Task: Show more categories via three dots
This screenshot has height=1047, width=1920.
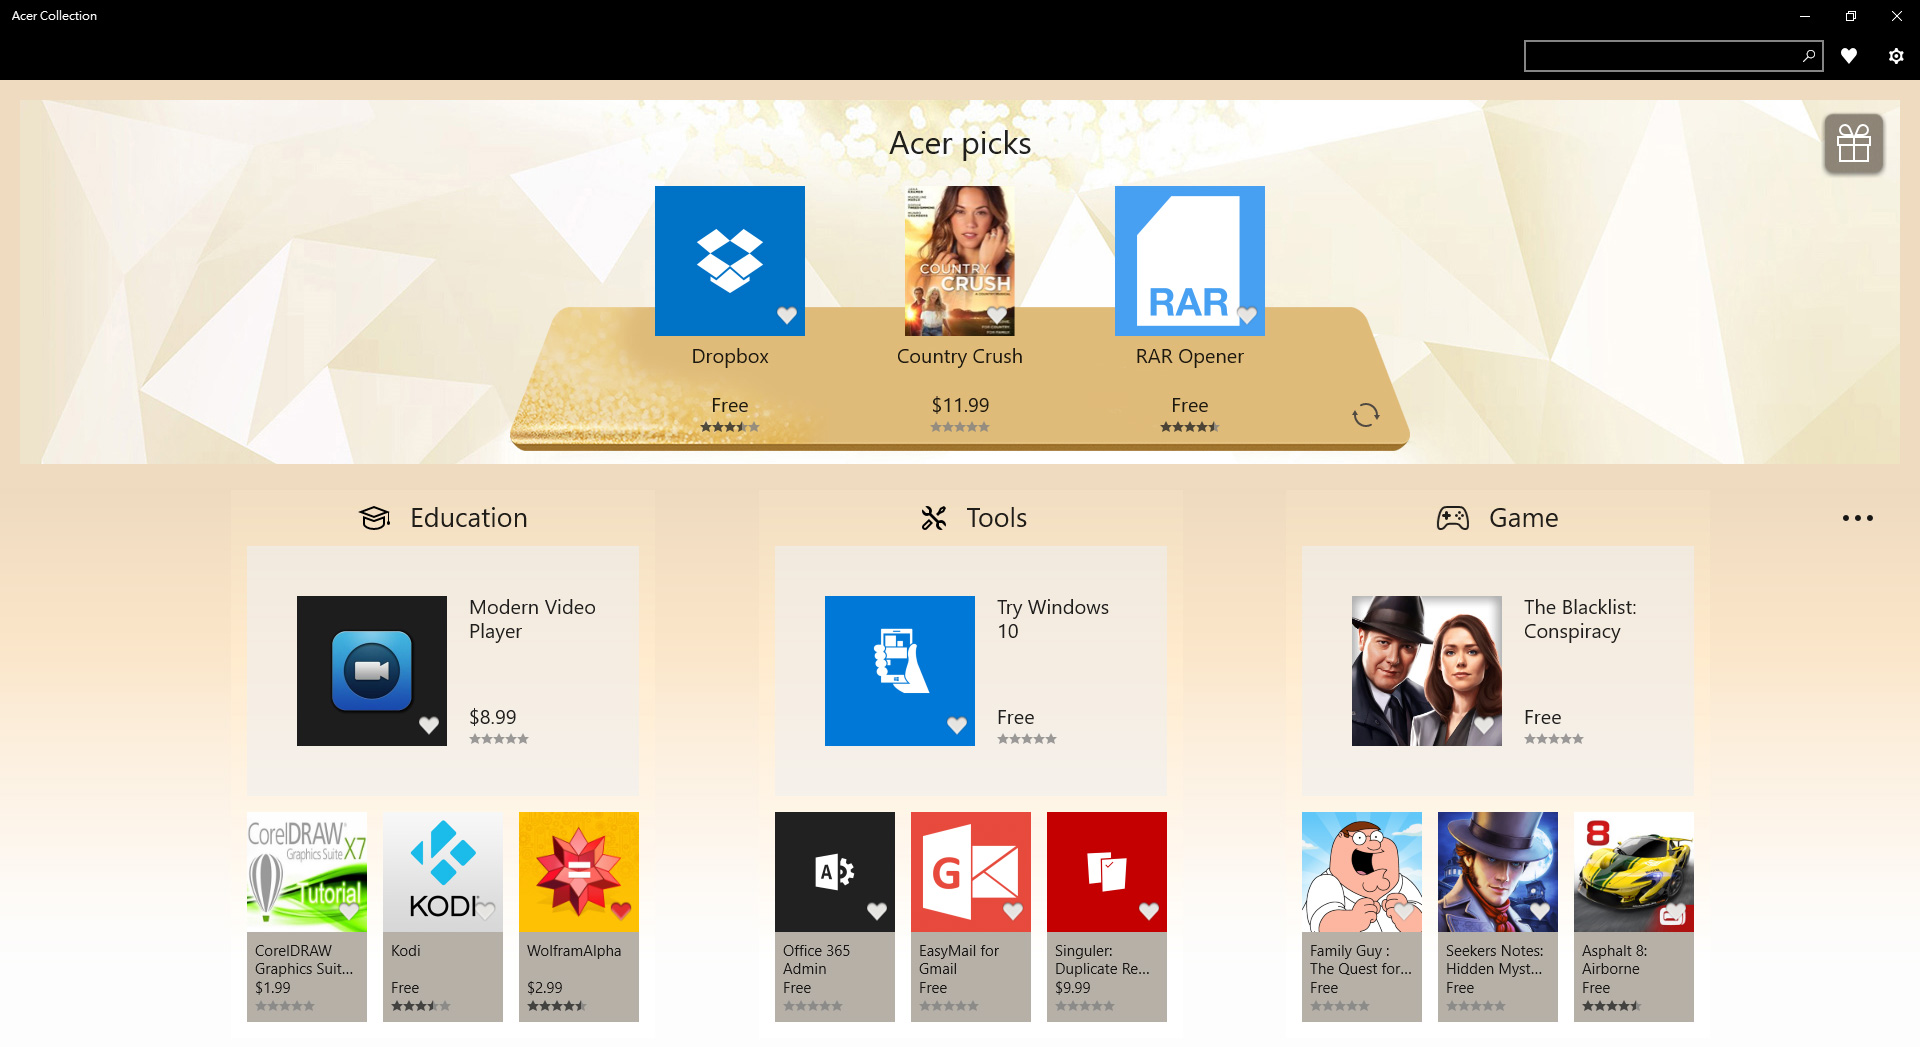Action: [x=1858, y=518]
